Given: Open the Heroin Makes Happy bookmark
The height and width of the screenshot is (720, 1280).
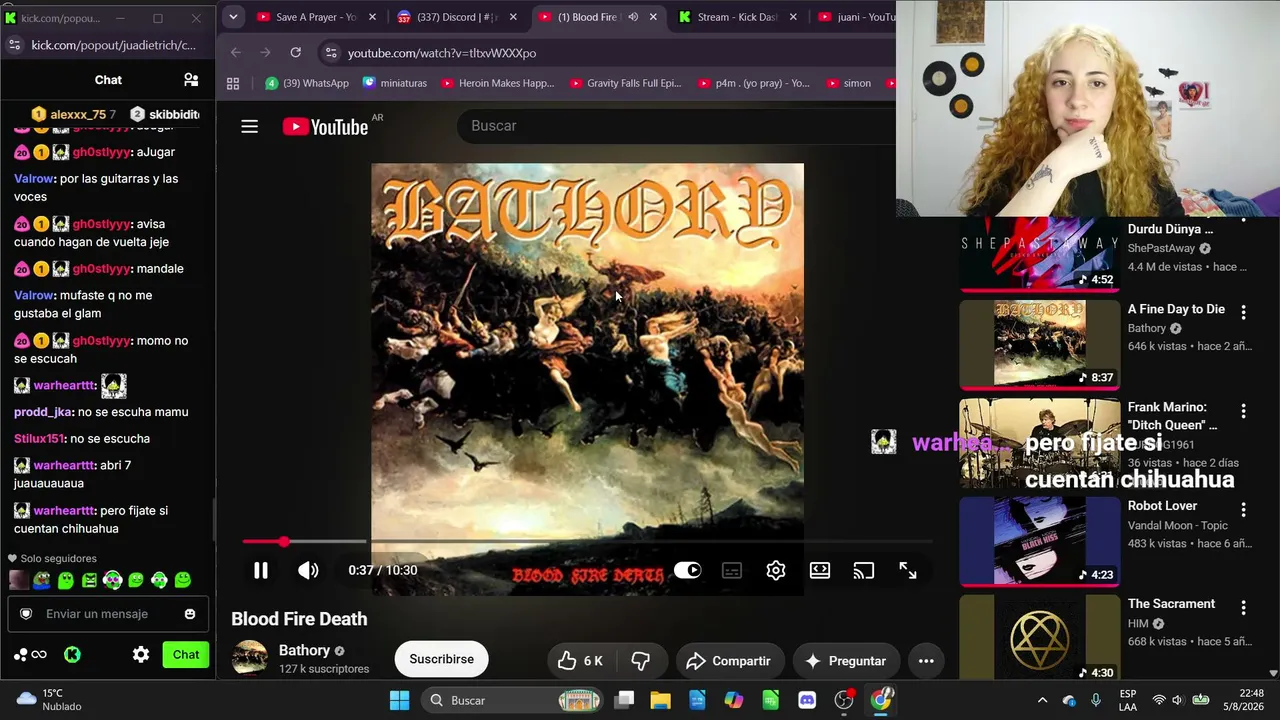Looking at the screenshot, I should [x=497, y=83].
